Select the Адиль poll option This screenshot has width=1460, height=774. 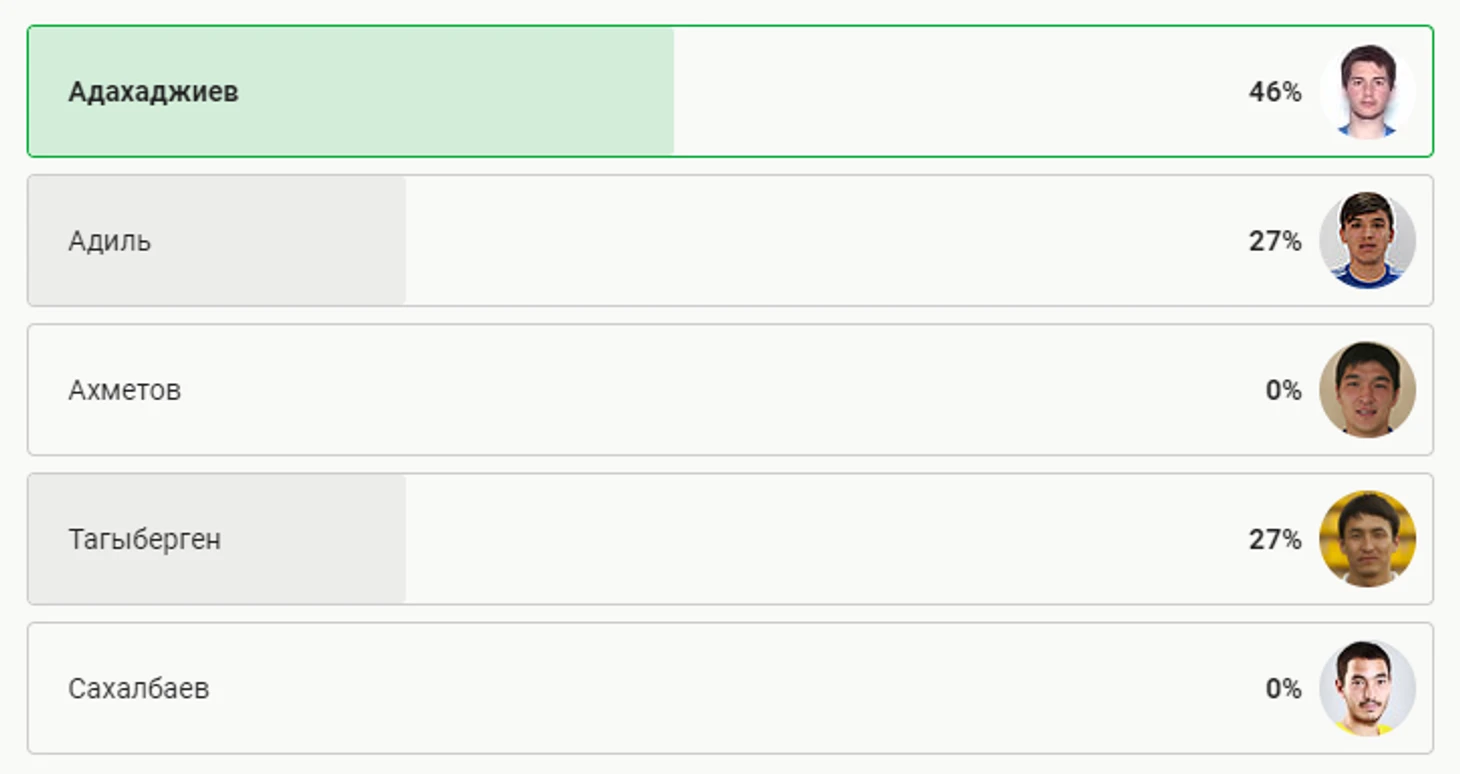(730, 240)
